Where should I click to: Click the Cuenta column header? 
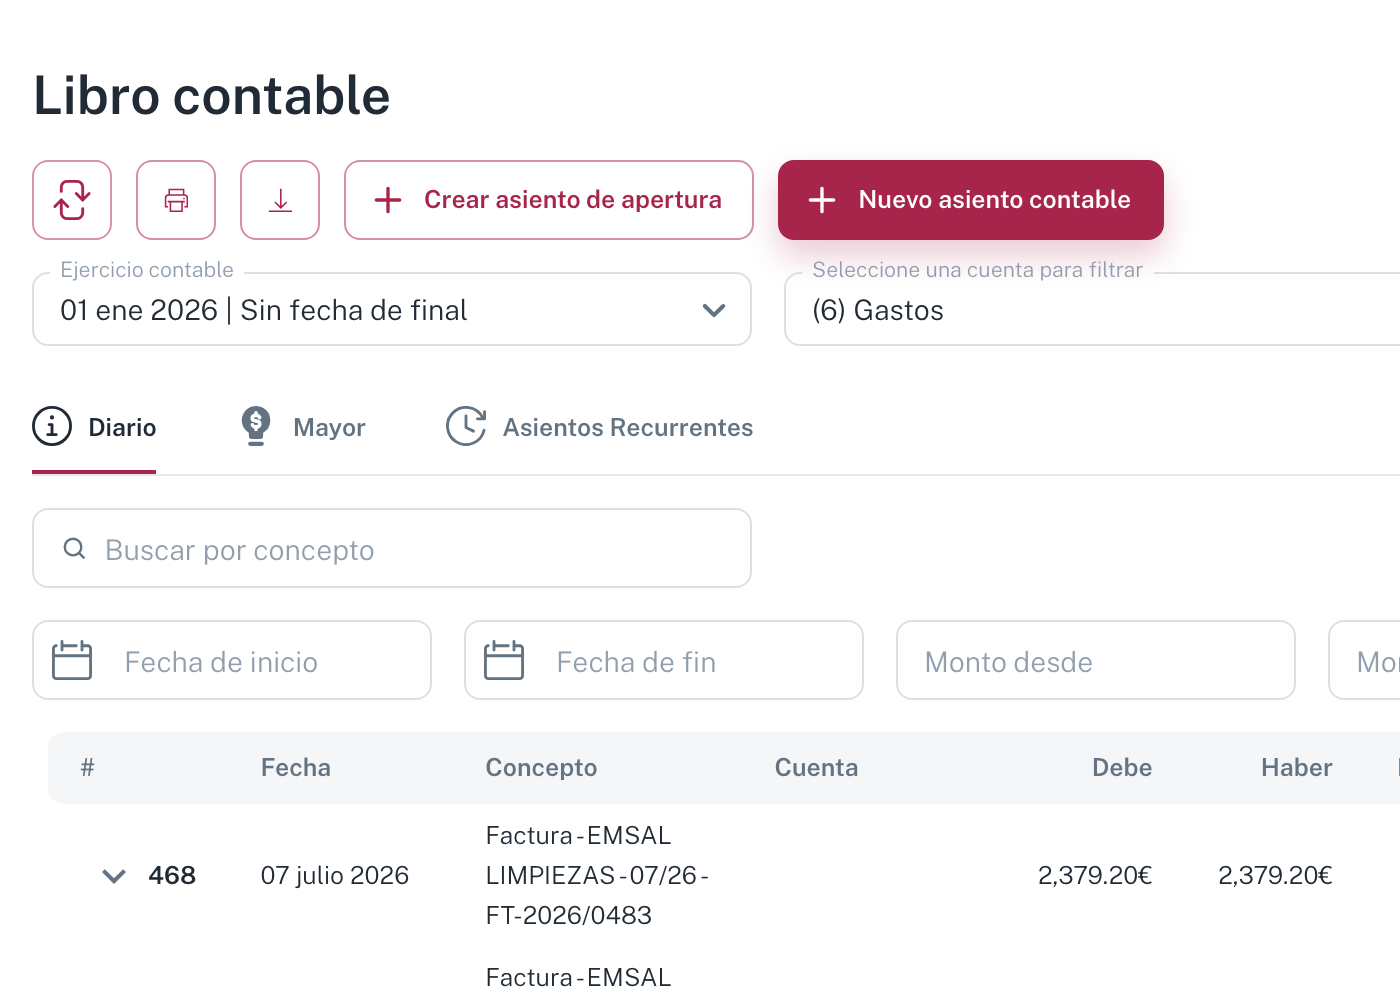point(816,768)
